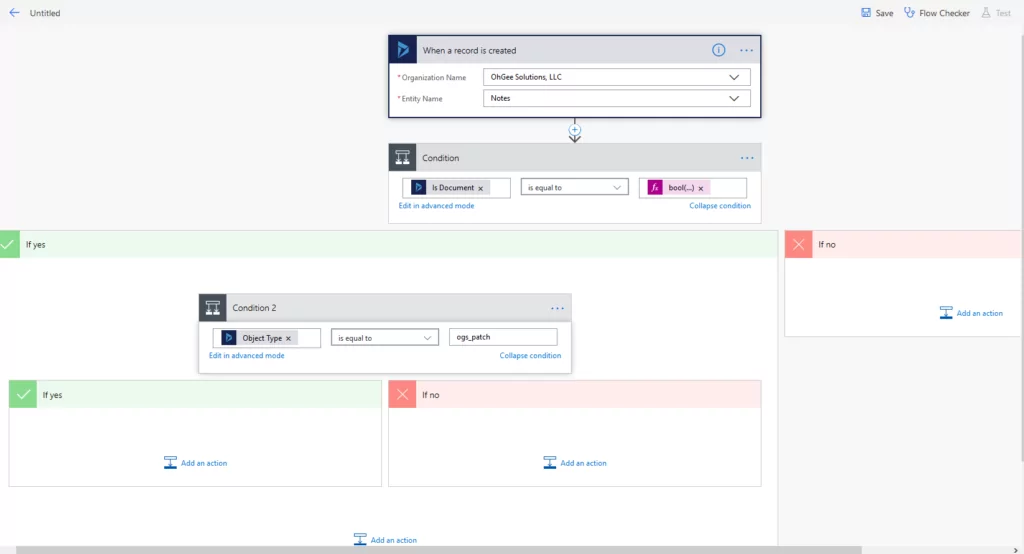Run Test from the toolbar

click(996, 13)
